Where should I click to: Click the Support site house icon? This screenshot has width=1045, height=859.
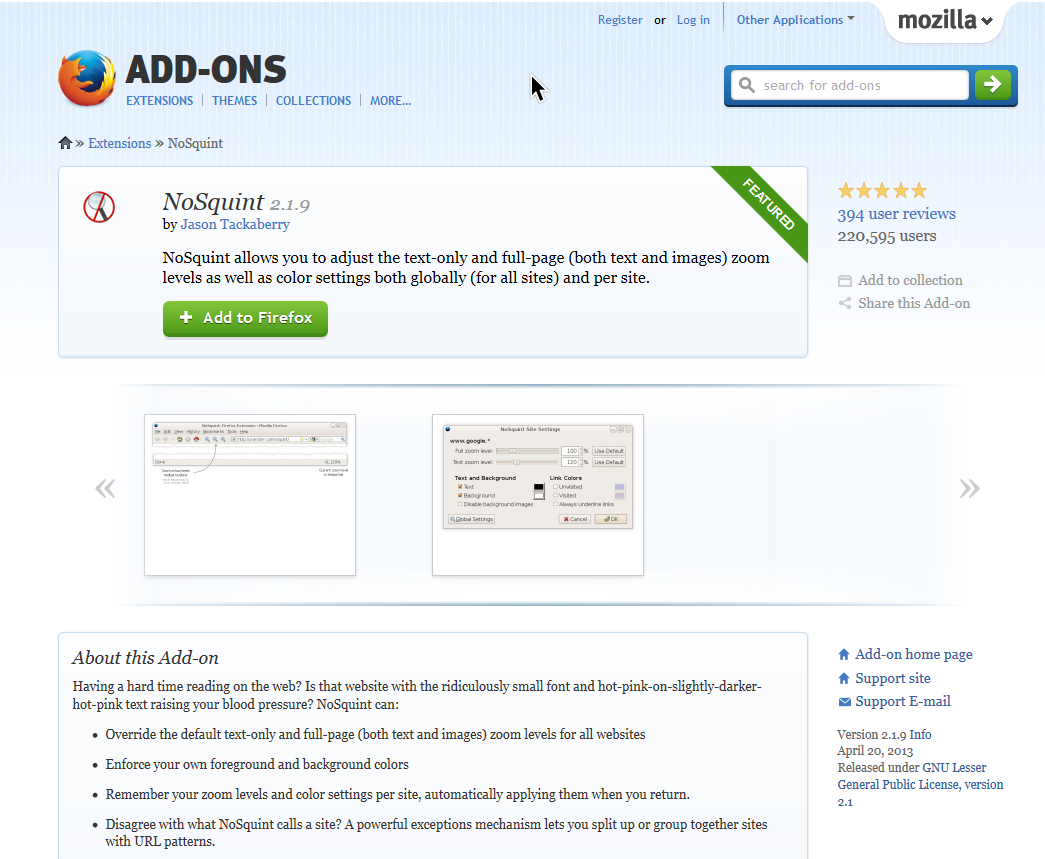coord(844,678)
